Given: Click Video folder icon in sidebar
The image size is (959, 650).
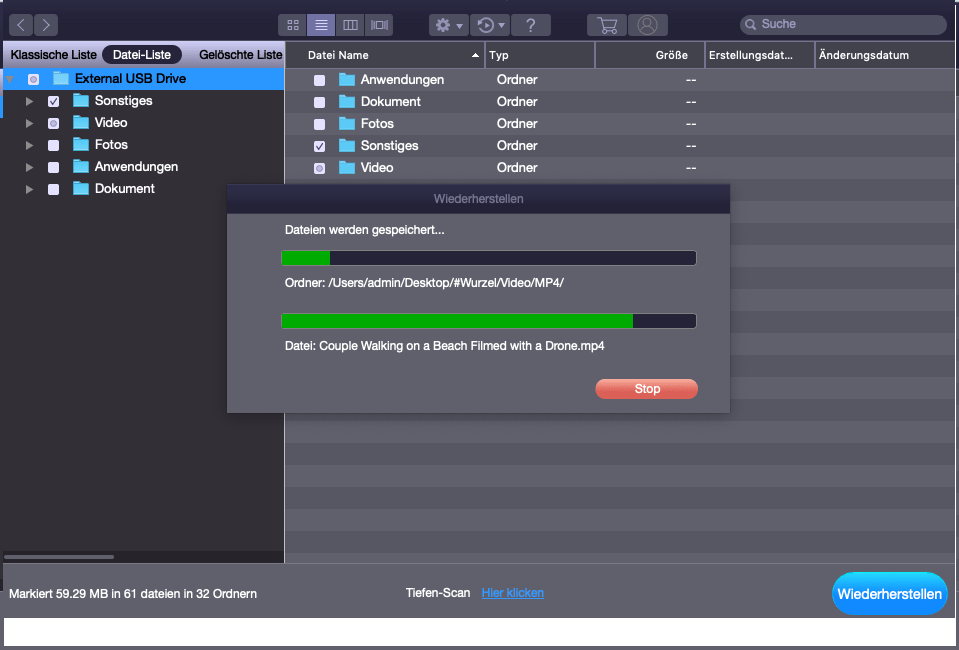Looking at the screenshot, I should 81,122.
